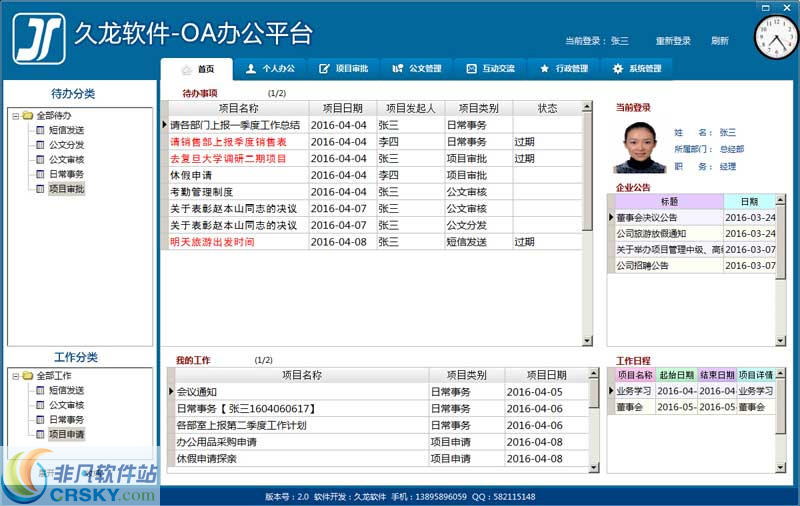Click the 状态 column header
800x506 pixels.
point(547,108)
